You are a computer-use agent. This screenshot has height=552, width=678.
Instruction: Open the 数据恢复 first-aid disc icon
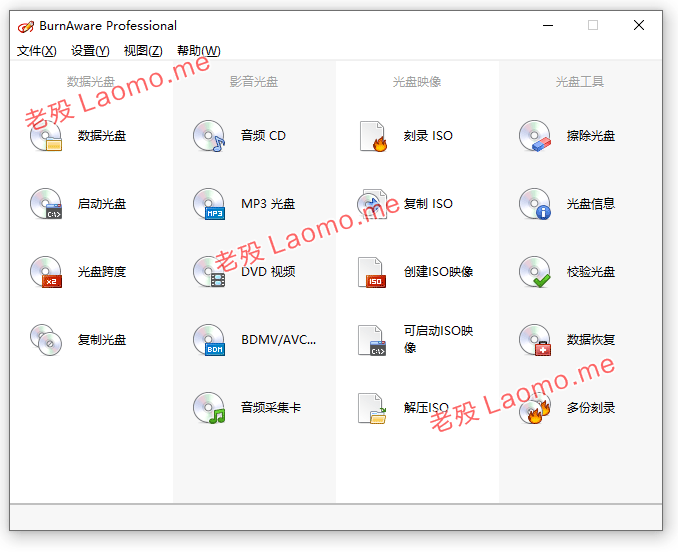click(535, 340)
